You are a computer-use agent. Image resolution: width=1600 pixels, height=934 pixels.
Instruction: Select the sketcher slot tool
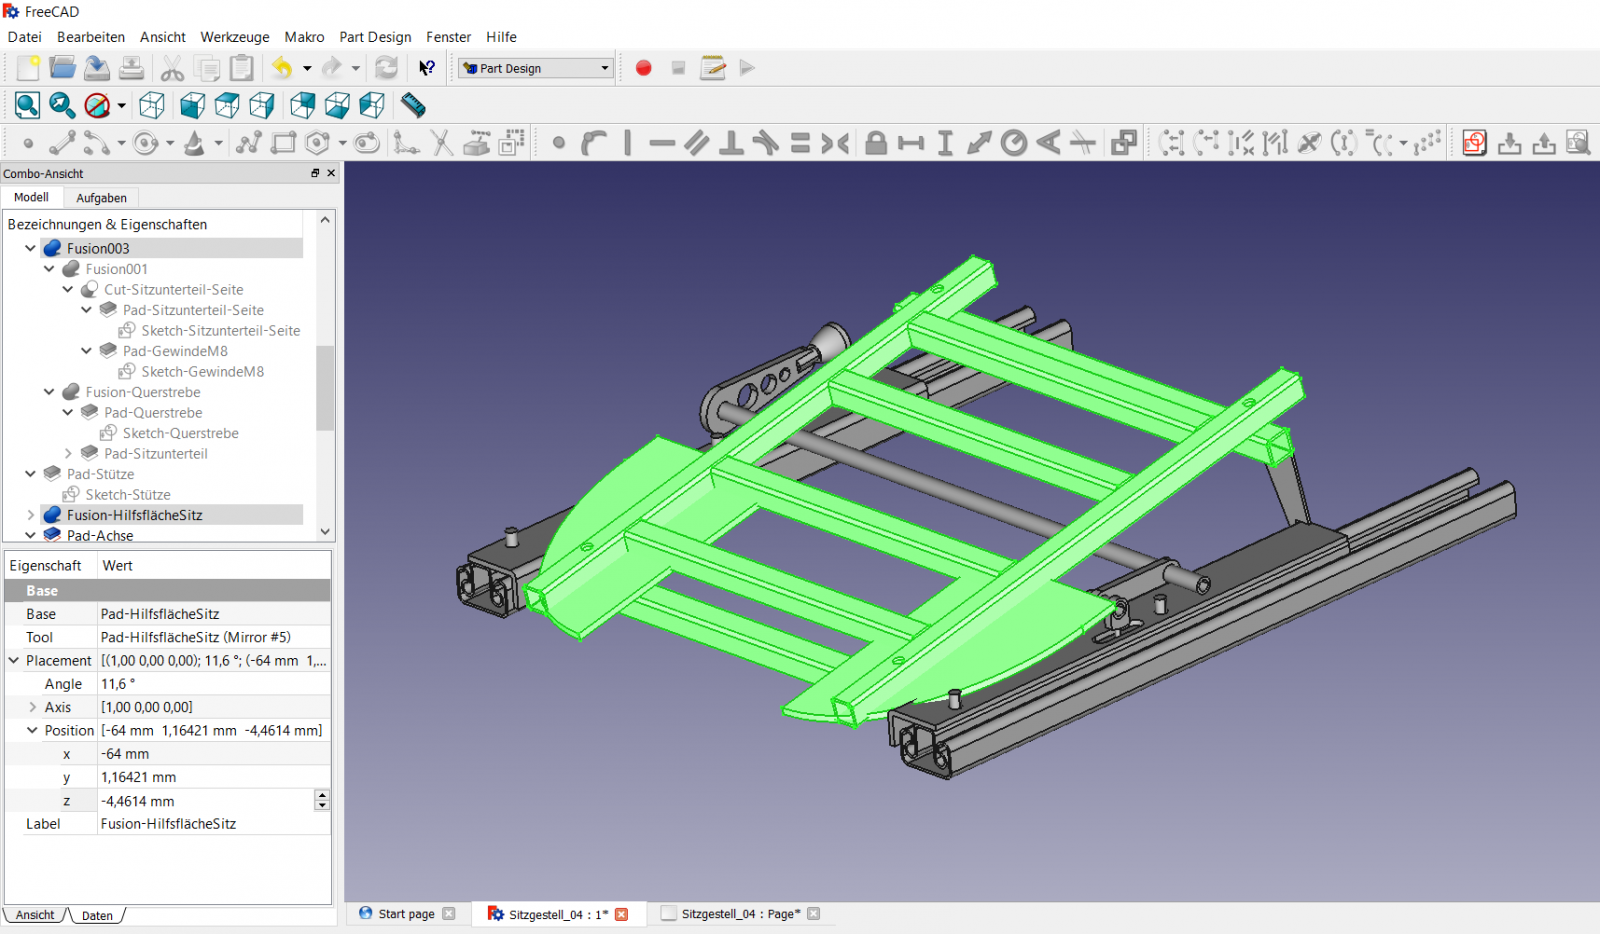pyautogui.click(x=367, y=143)
